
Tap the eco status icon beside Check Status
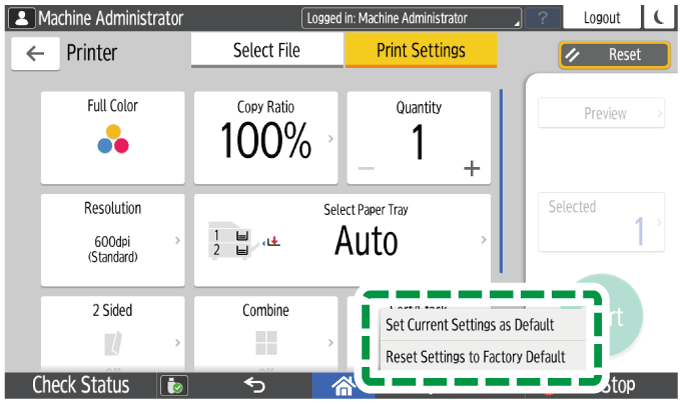click(x=172, y=386)
